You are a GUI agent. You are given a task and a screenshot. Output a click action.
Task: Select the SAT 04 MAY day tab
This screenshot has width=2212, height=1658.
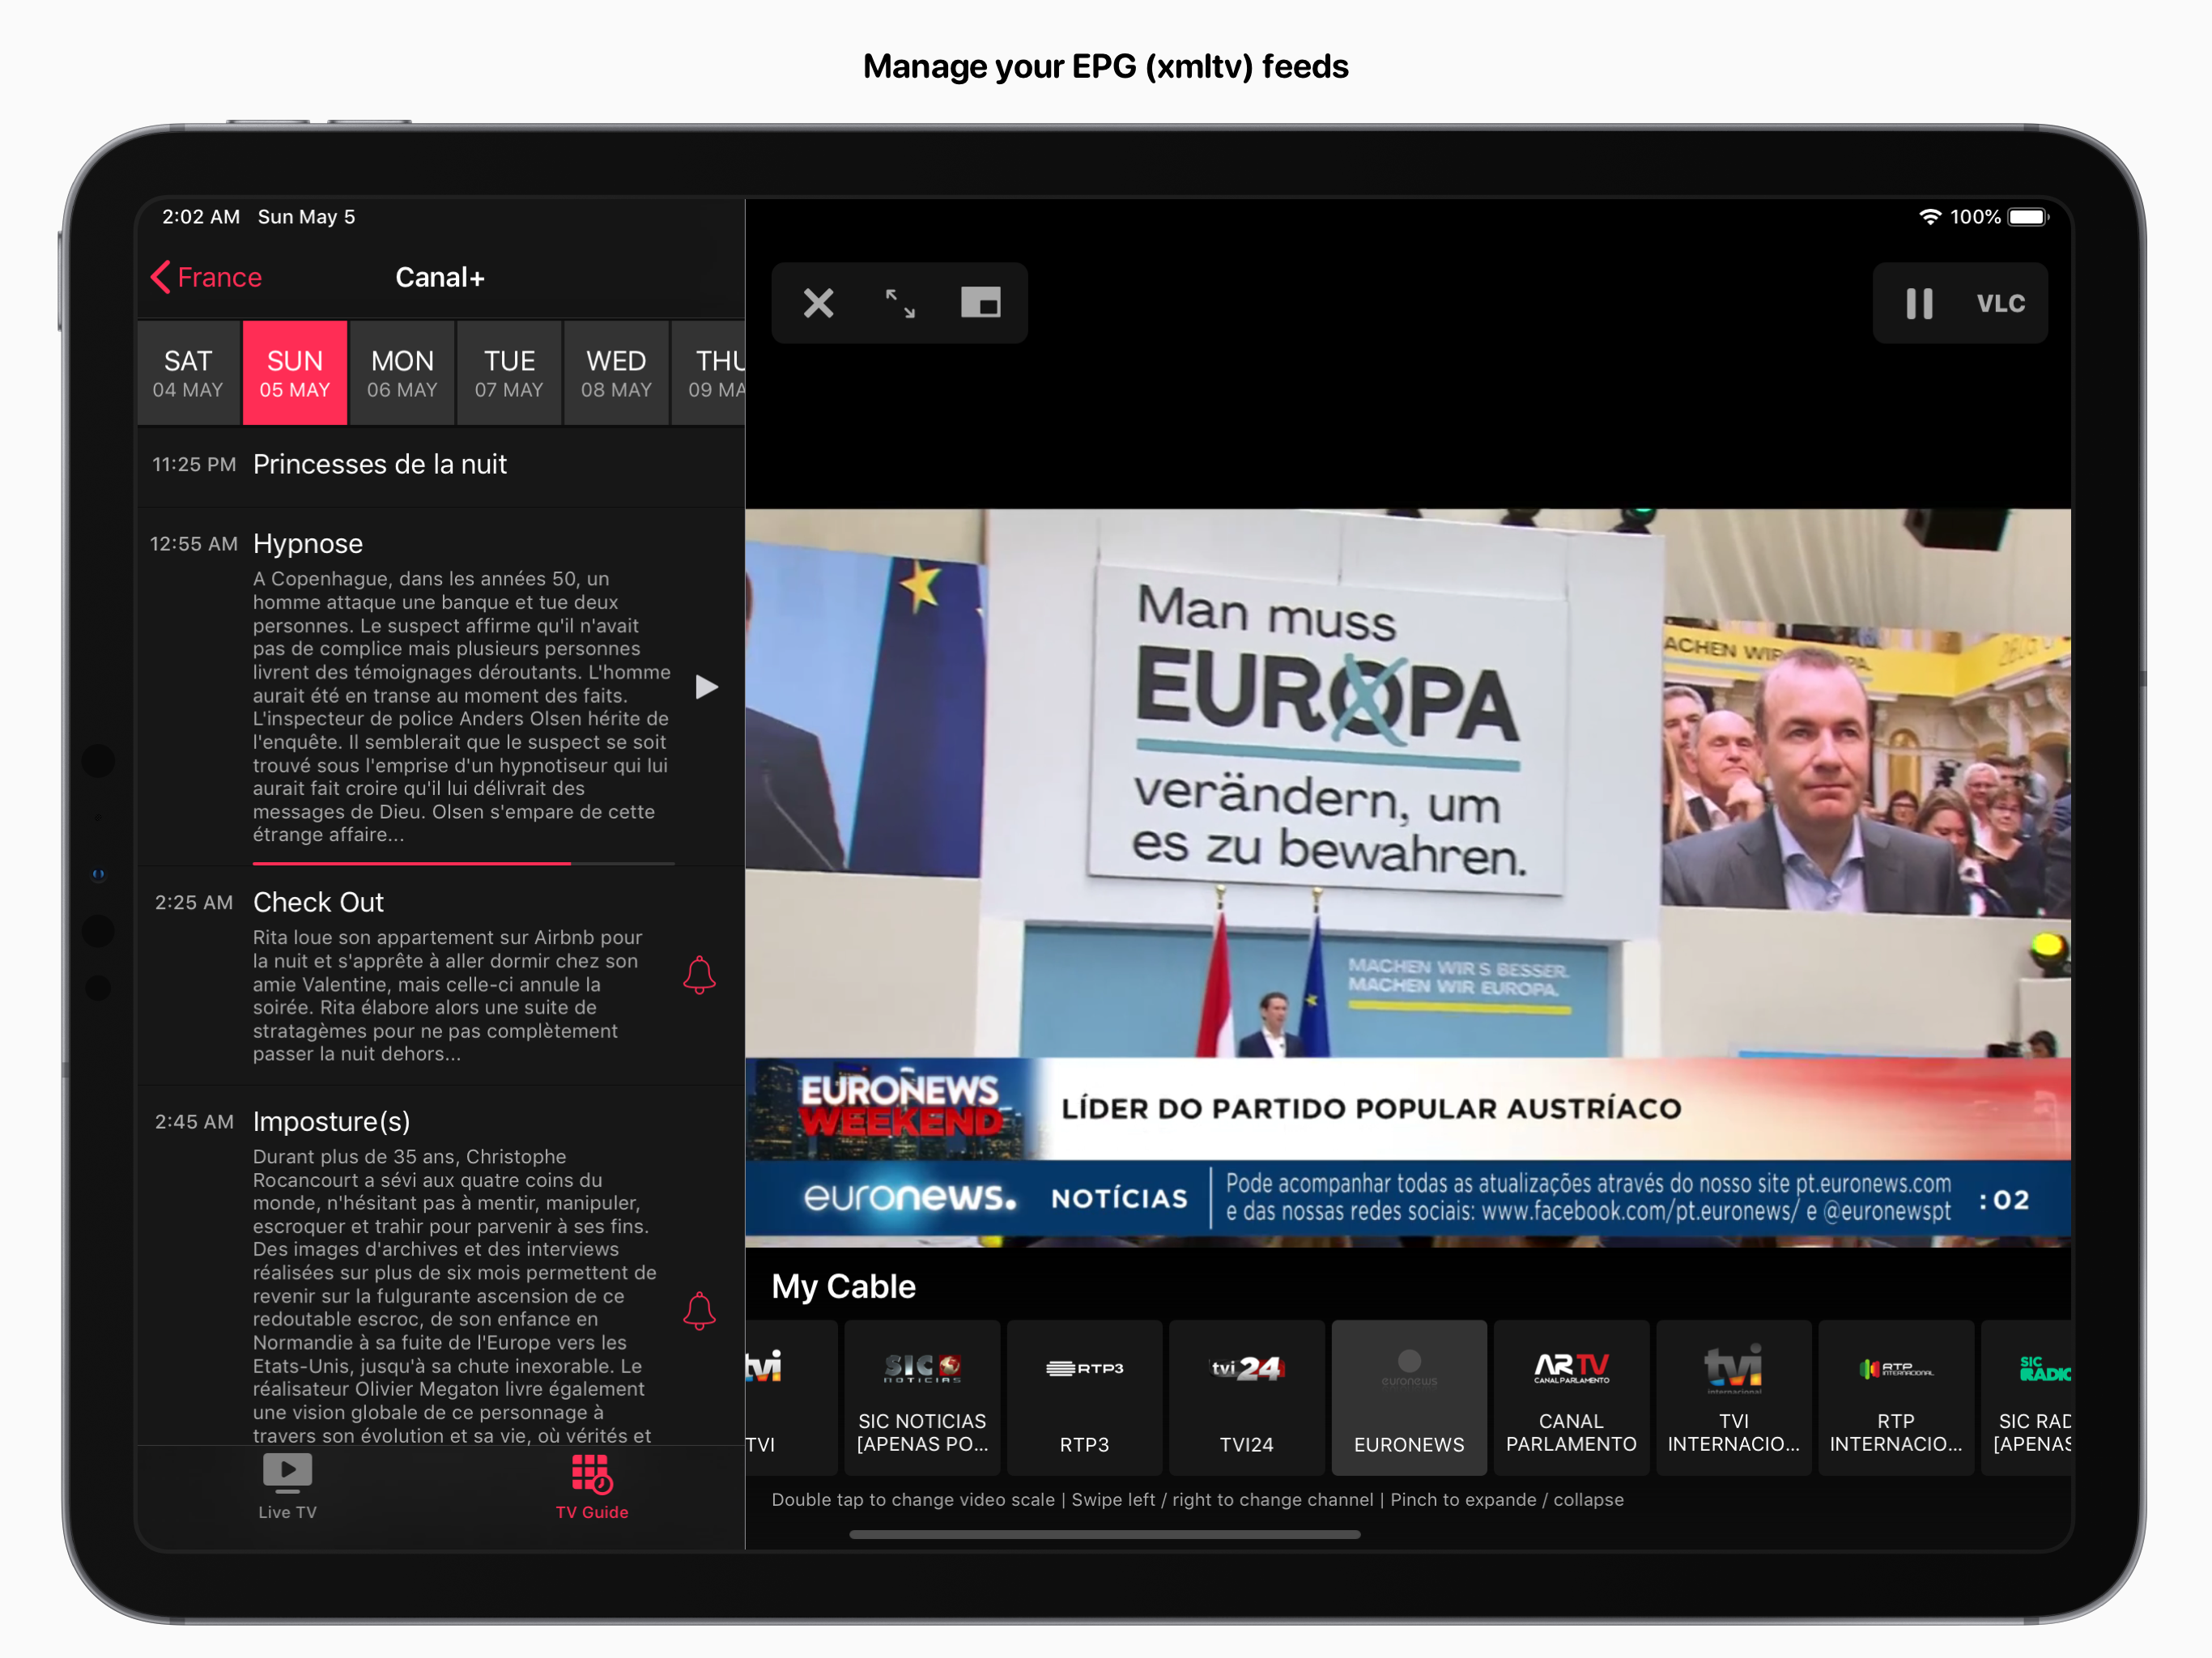[188, 373]
